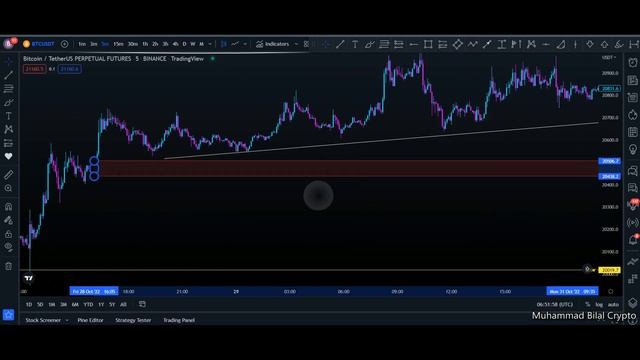This screenshot has height=360, width=640.
Task: Open notifications bell in right sidebar
Action: 633,240
